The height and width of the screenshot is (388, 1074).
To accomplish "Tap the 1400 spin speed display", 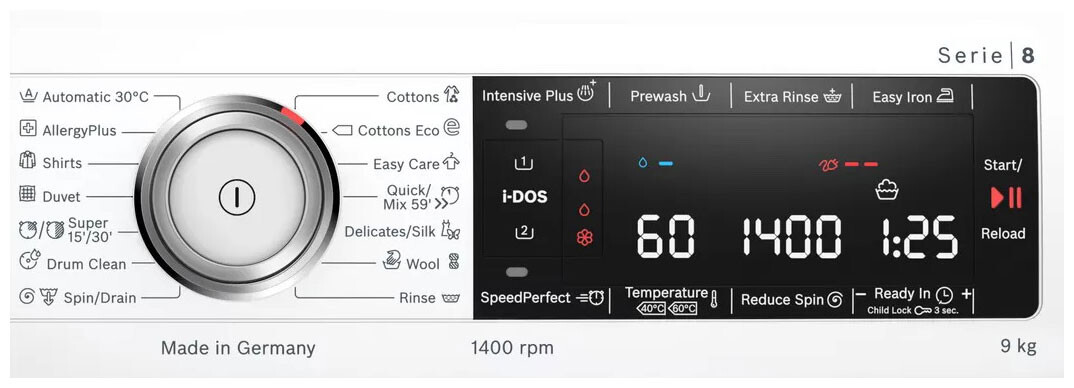I will (792, 237).
